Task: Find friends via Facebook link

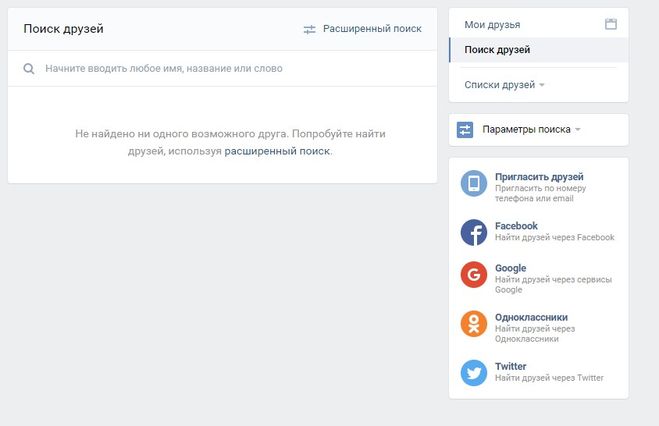Action: (x=516, y=226)
